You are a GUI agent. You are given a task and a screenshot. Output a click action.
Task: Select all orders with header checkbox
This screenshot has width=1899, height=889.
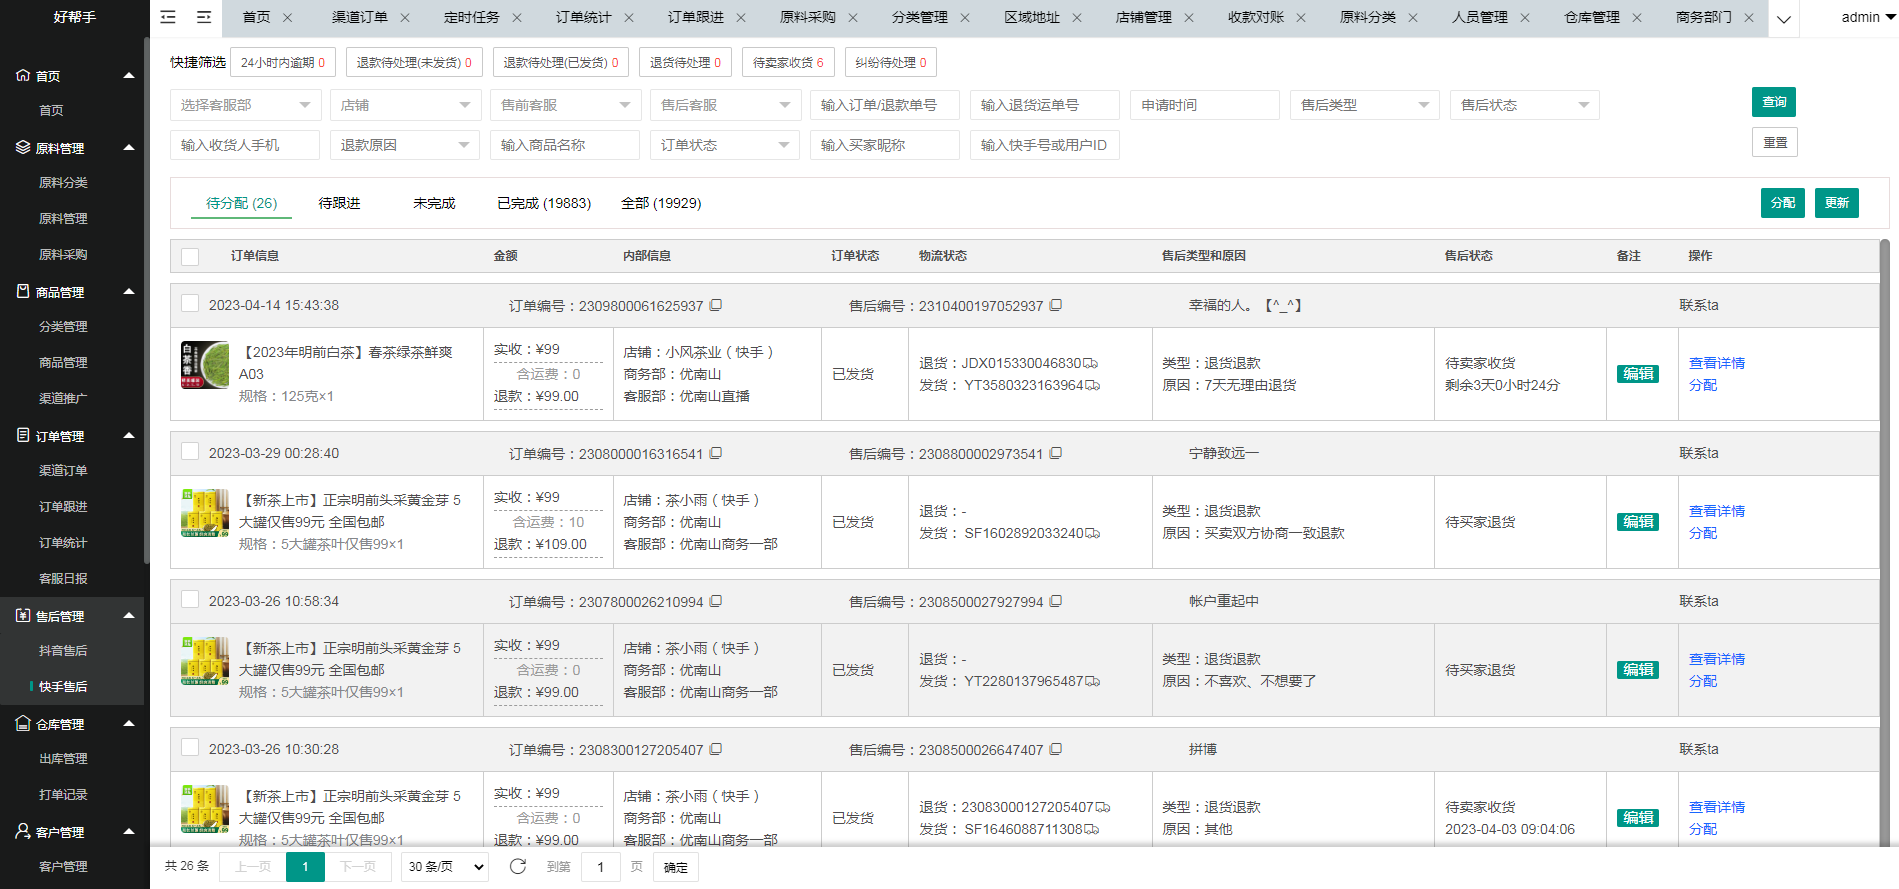click(190, 256)
